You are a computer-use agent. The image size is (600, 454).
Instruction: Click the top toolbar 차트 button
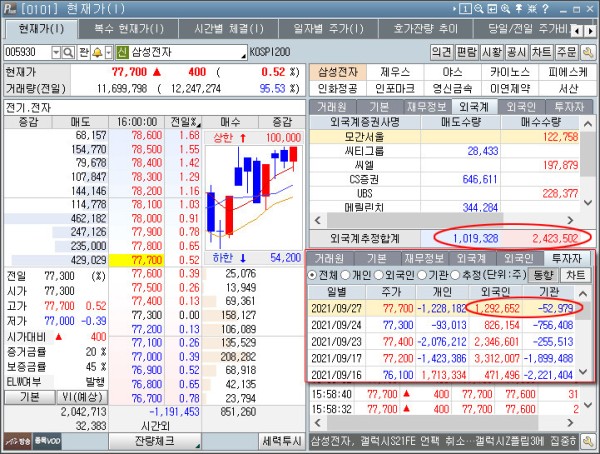coord(541,52)
